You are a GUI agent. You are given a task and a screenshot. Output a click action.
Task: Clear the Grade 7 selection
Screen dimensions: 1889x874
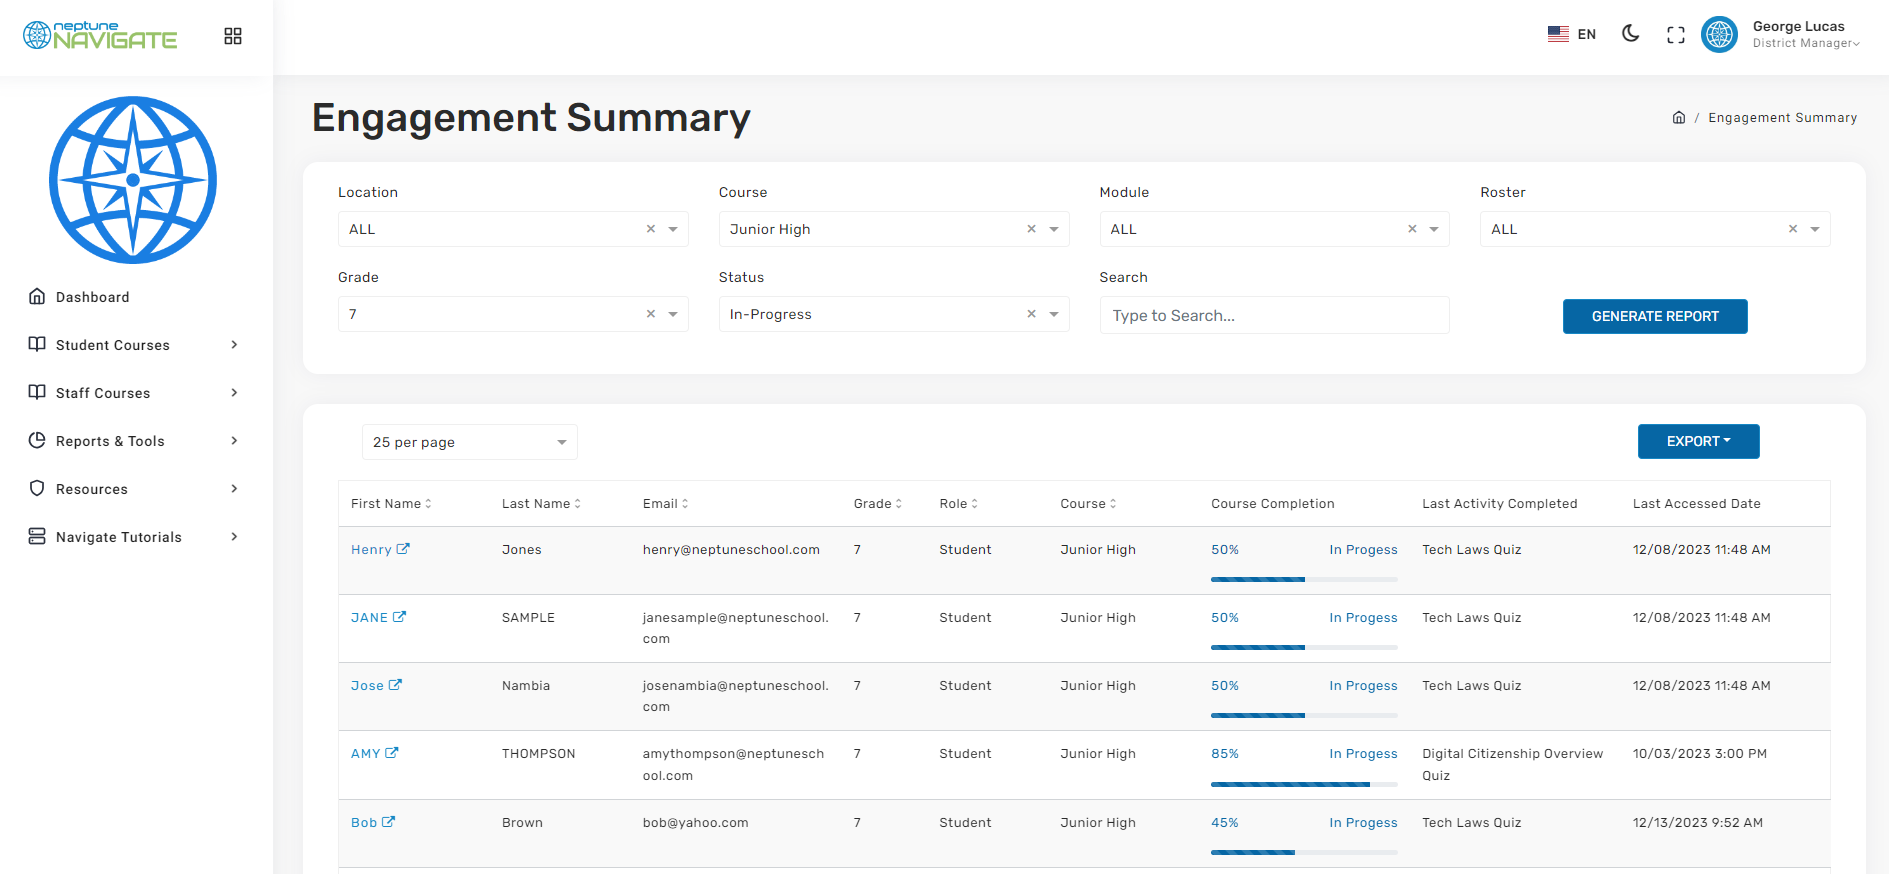click(651, 314)
